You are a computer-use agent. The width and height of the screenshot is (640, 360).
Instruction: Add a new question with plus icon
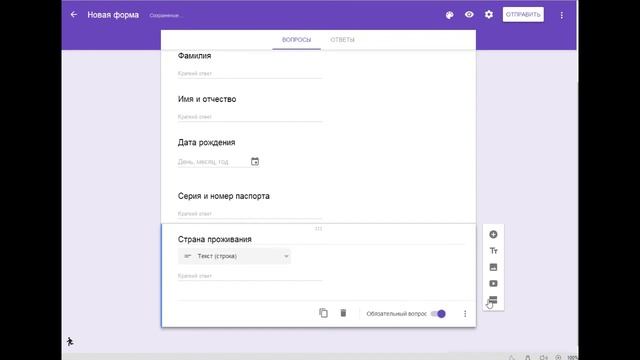click(x=493, y=234)
